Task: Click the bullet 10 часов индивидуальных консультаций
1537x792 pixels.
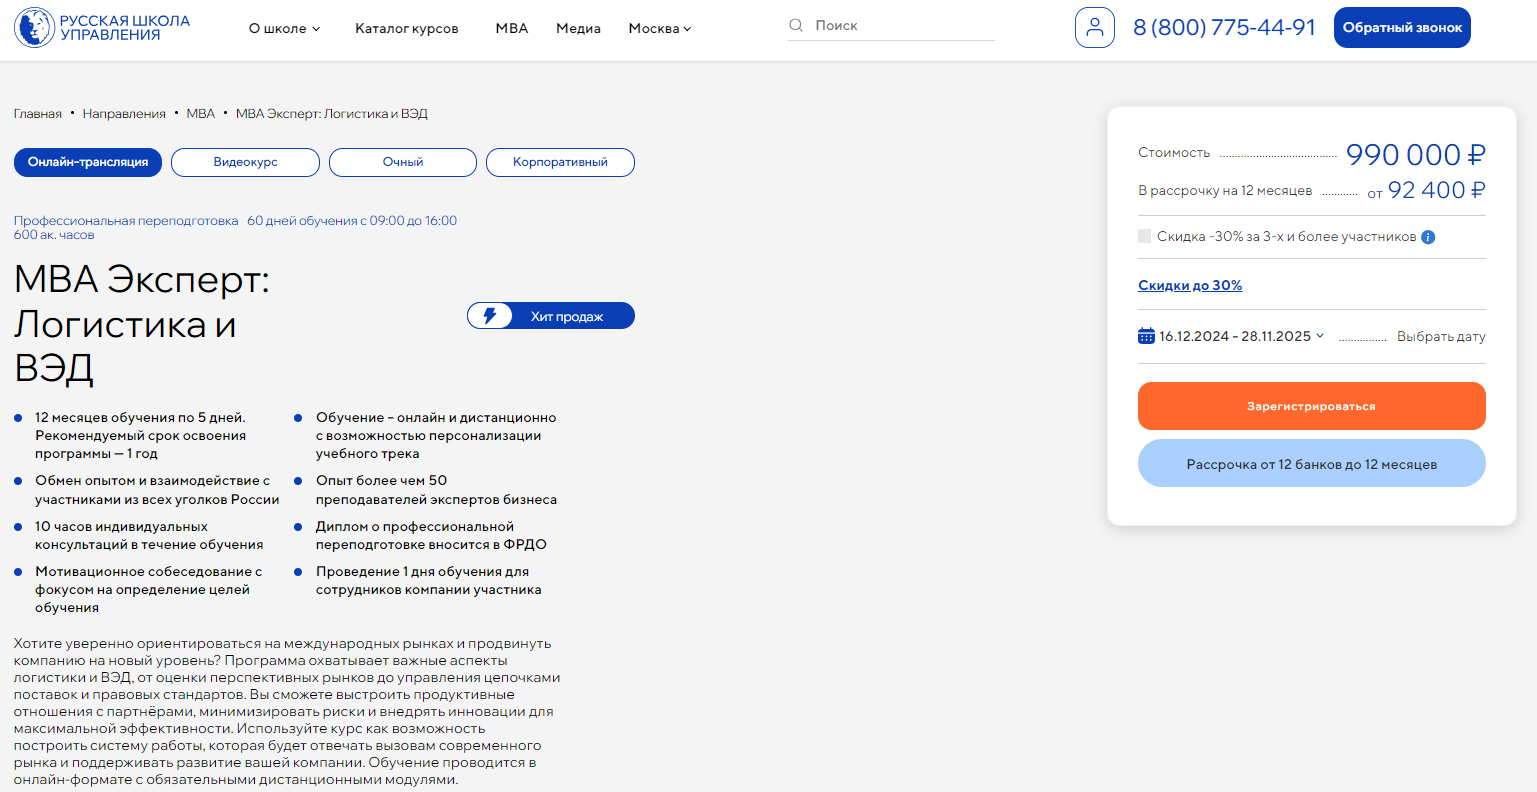Action: pos(149,535)
